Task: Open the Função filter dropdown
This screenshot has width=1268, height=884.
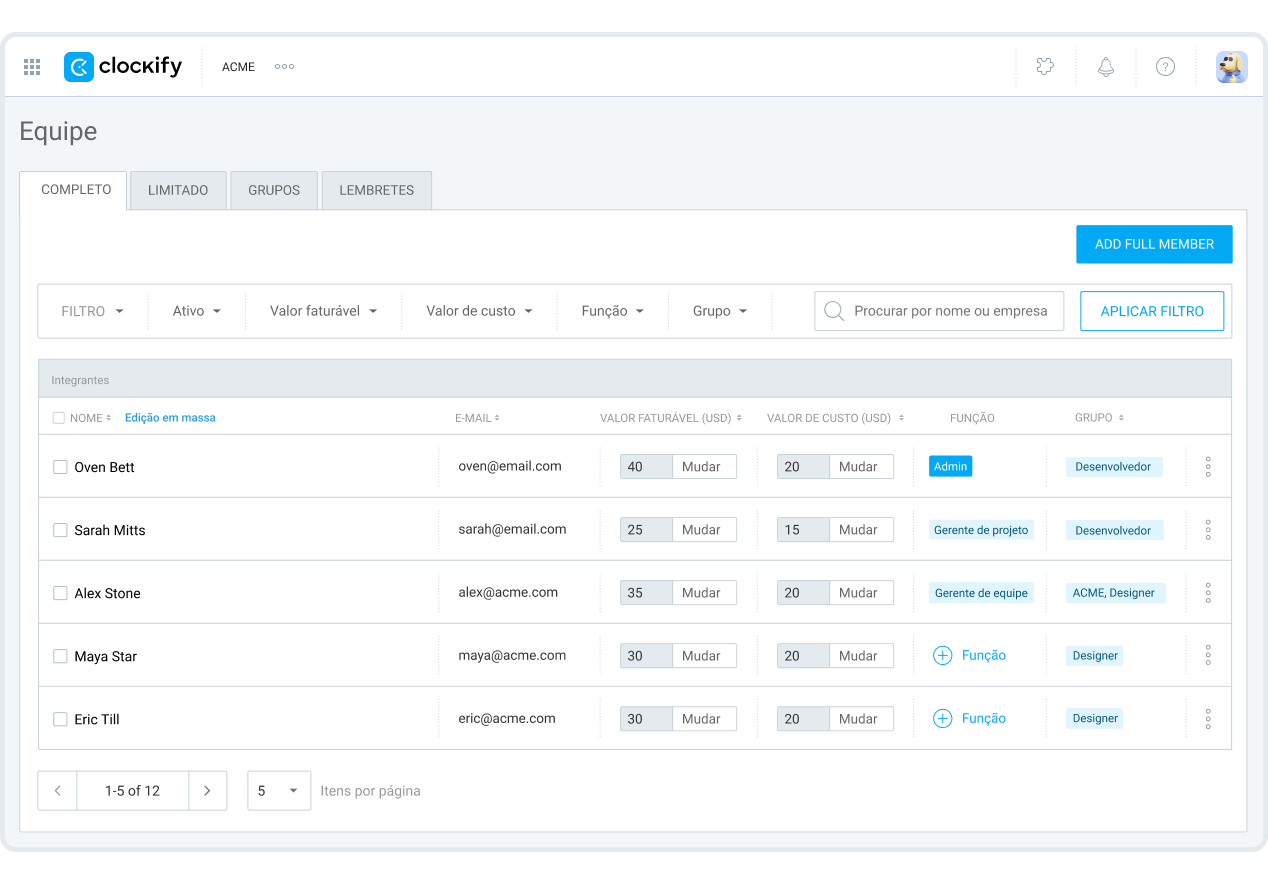Action: (x=612, y=311)
